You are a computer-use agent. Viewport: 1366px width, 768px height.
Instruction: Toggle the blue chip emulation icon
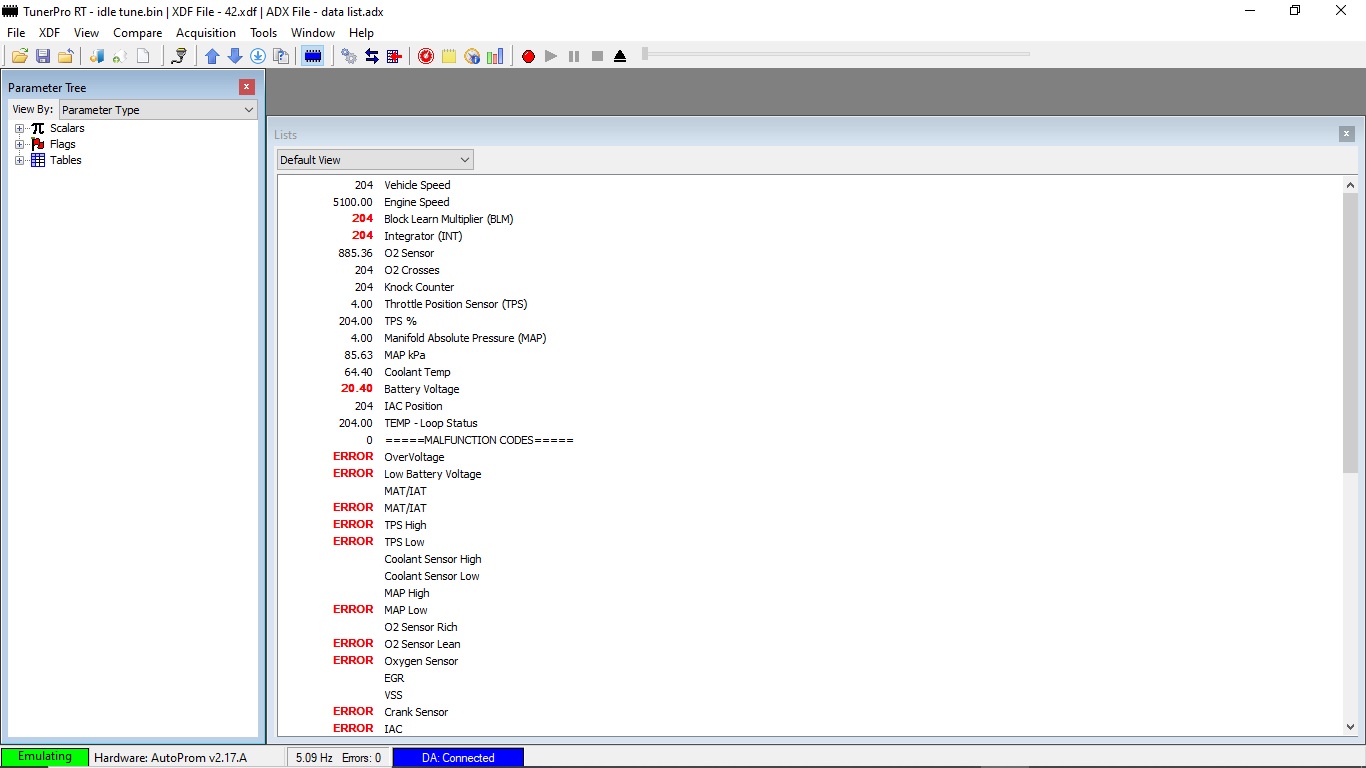[313, 56]
